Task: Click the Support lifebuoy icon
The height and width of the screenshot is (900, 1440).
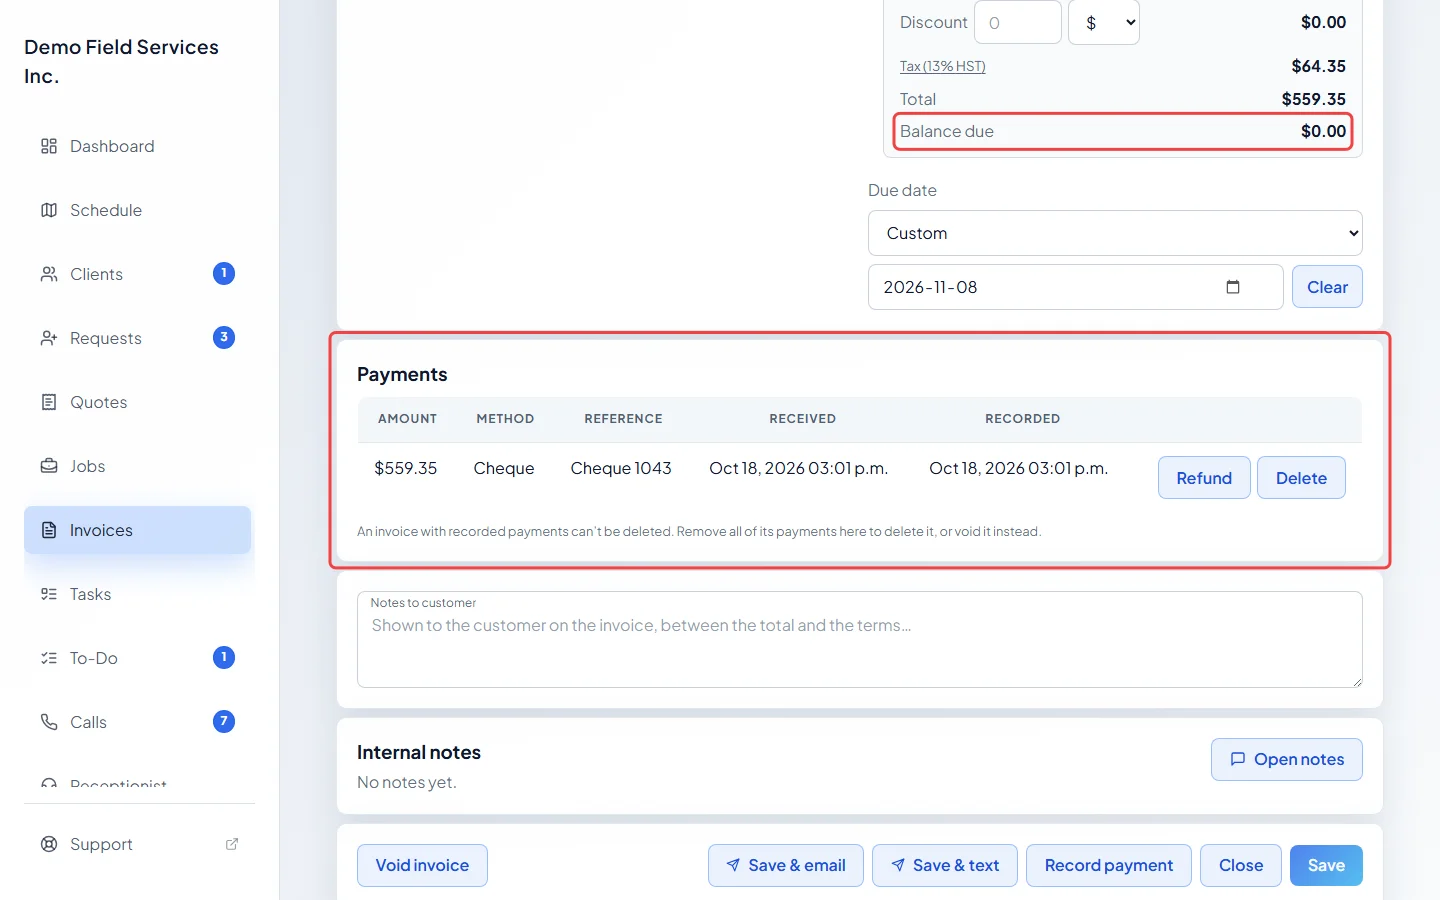Action: click(x=49, y=844)
